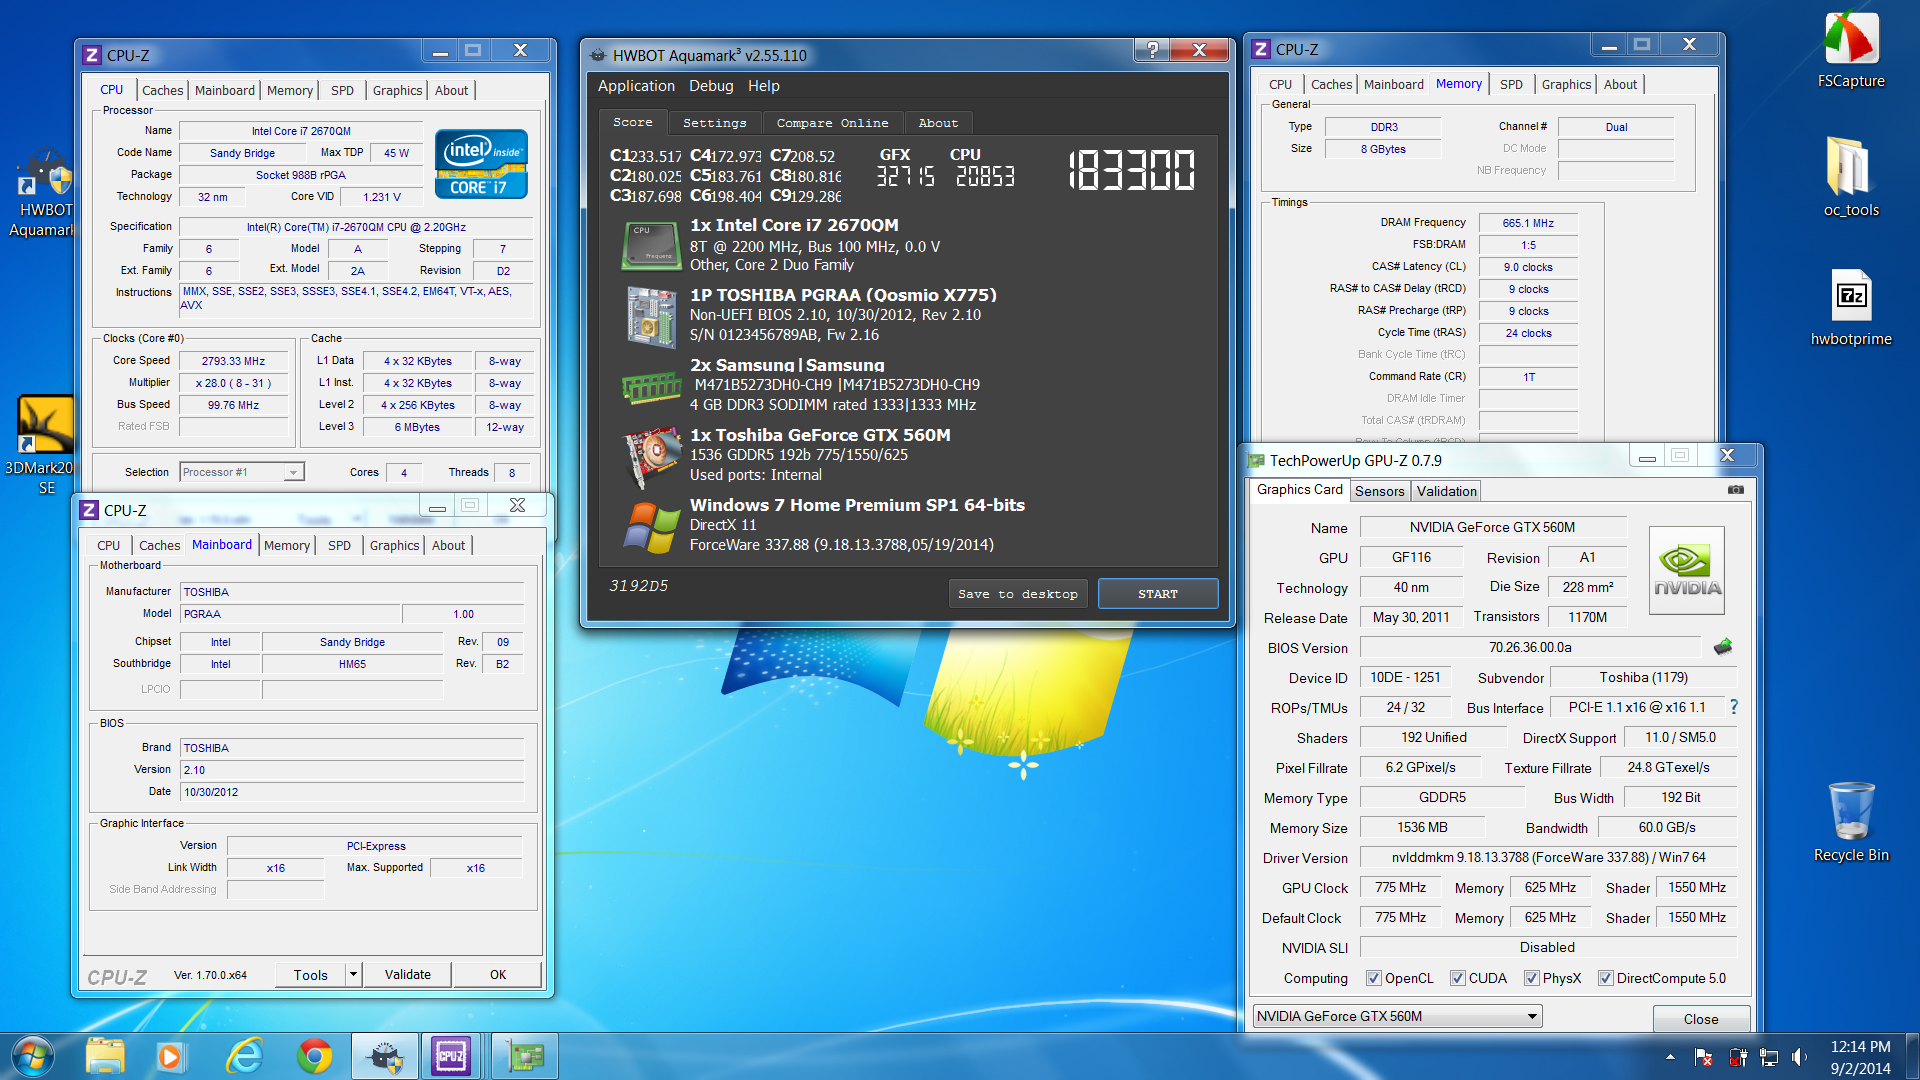1920x1080 pixels.
Task: Open the Help menu in Aquamark
Action: pyautogui.click(x=764, y=86)
